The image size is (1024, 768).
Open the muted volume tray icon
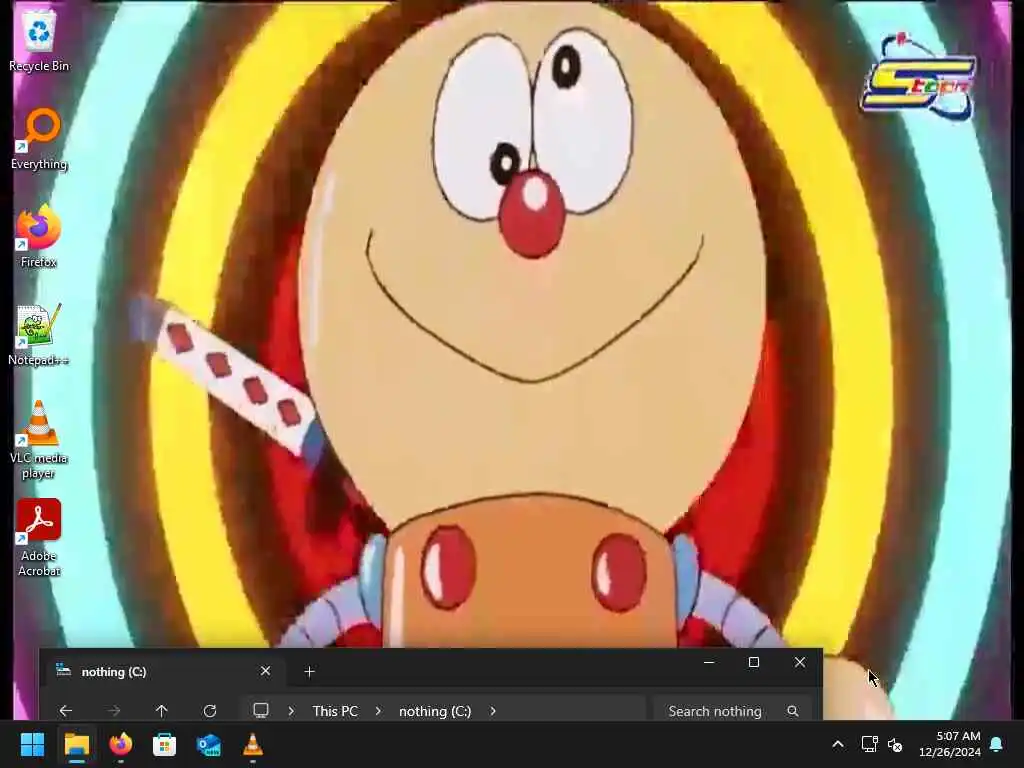coord(895,744)
